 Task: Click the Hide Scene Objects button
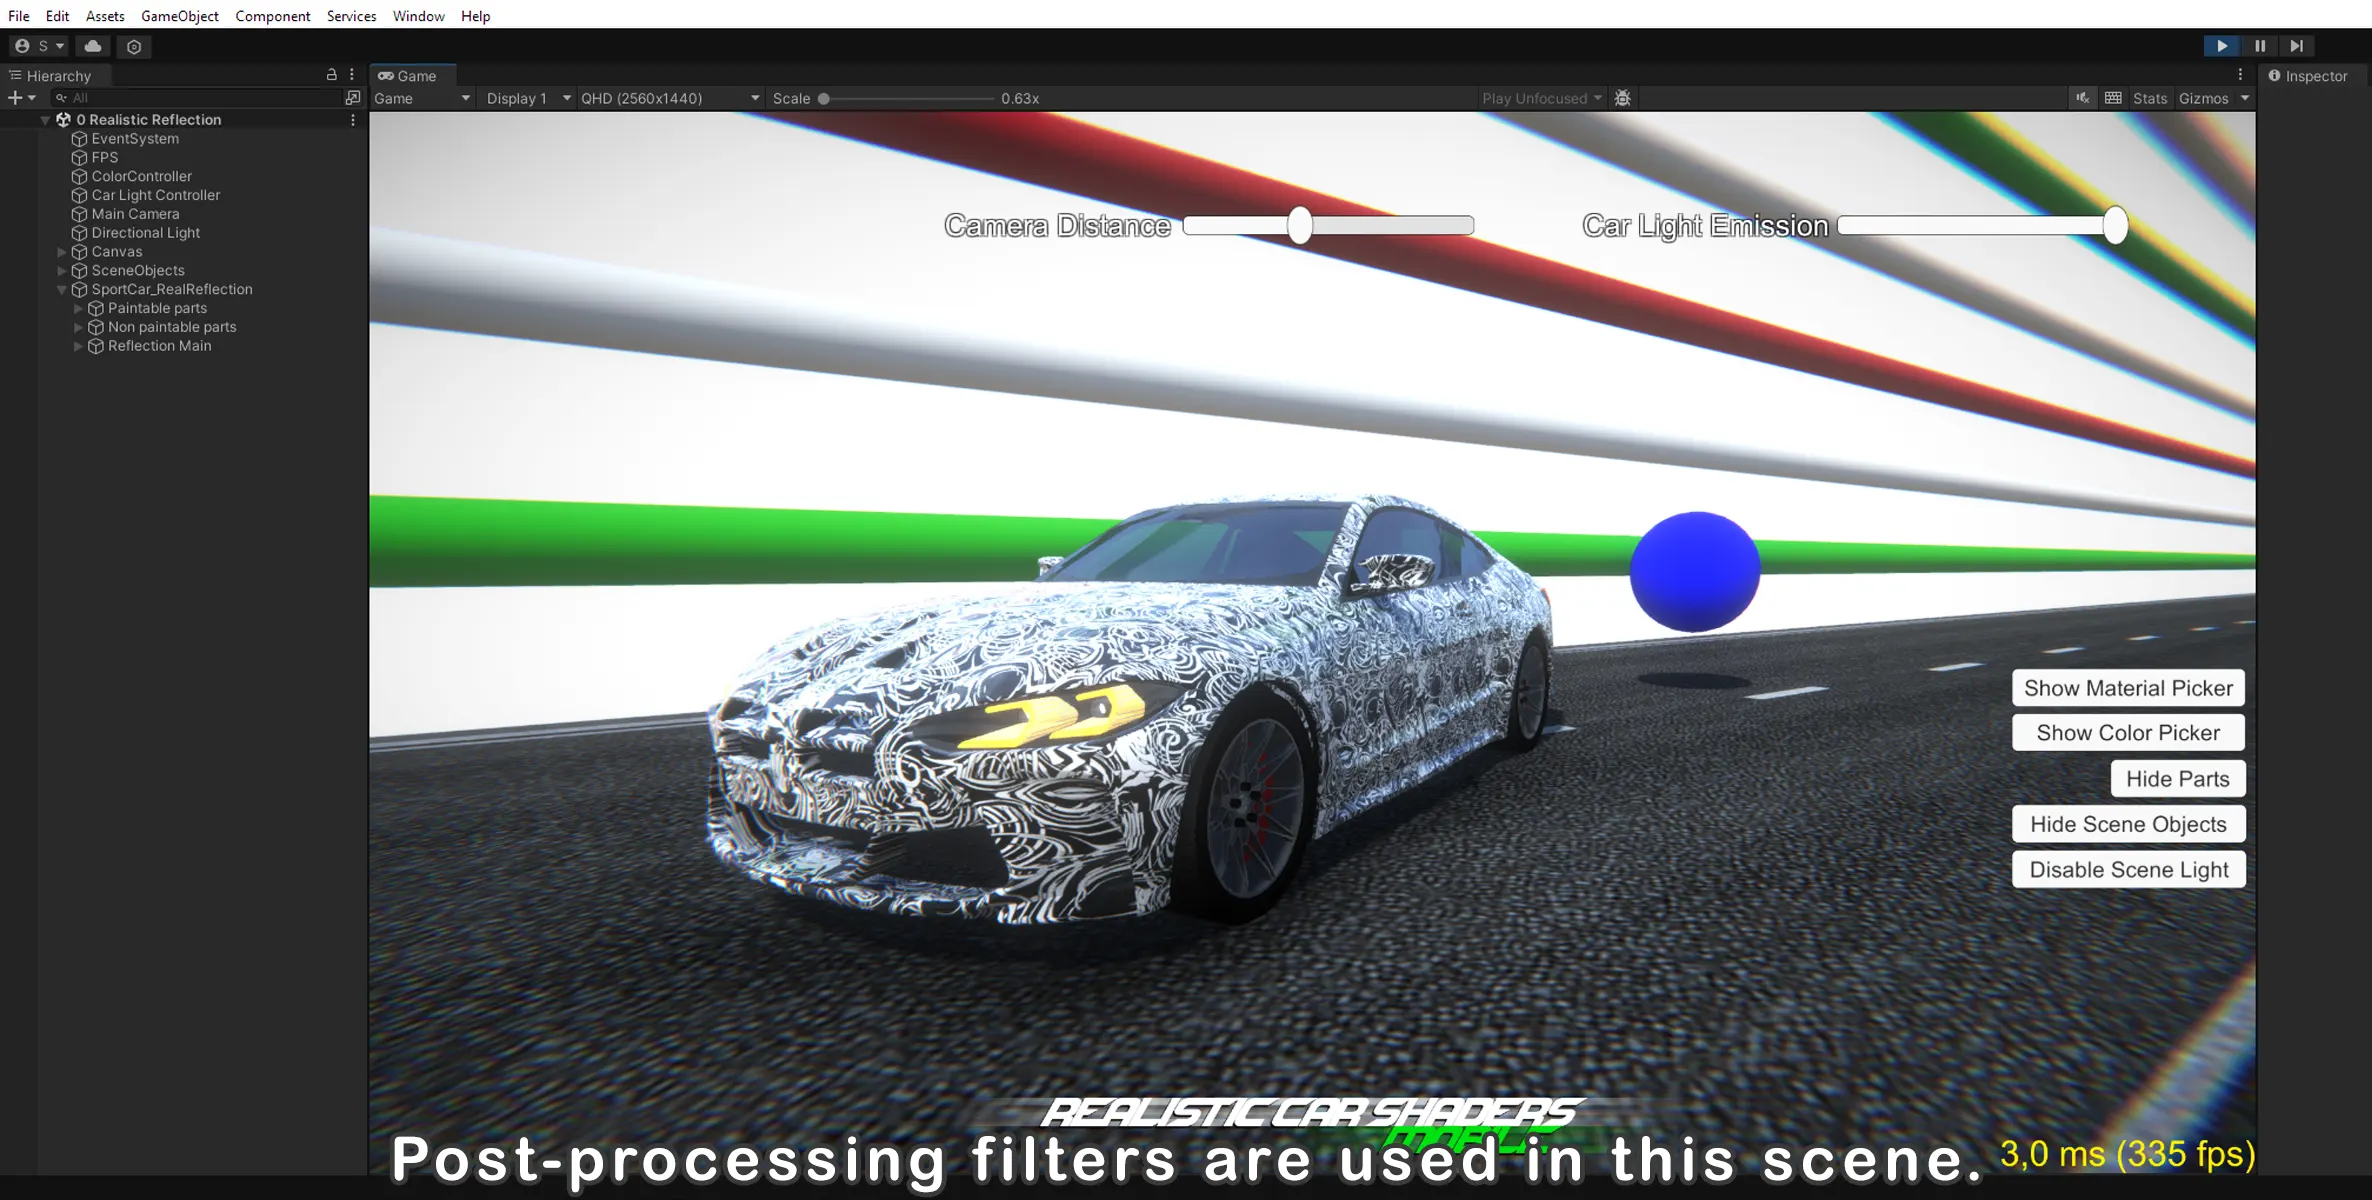2128,825
